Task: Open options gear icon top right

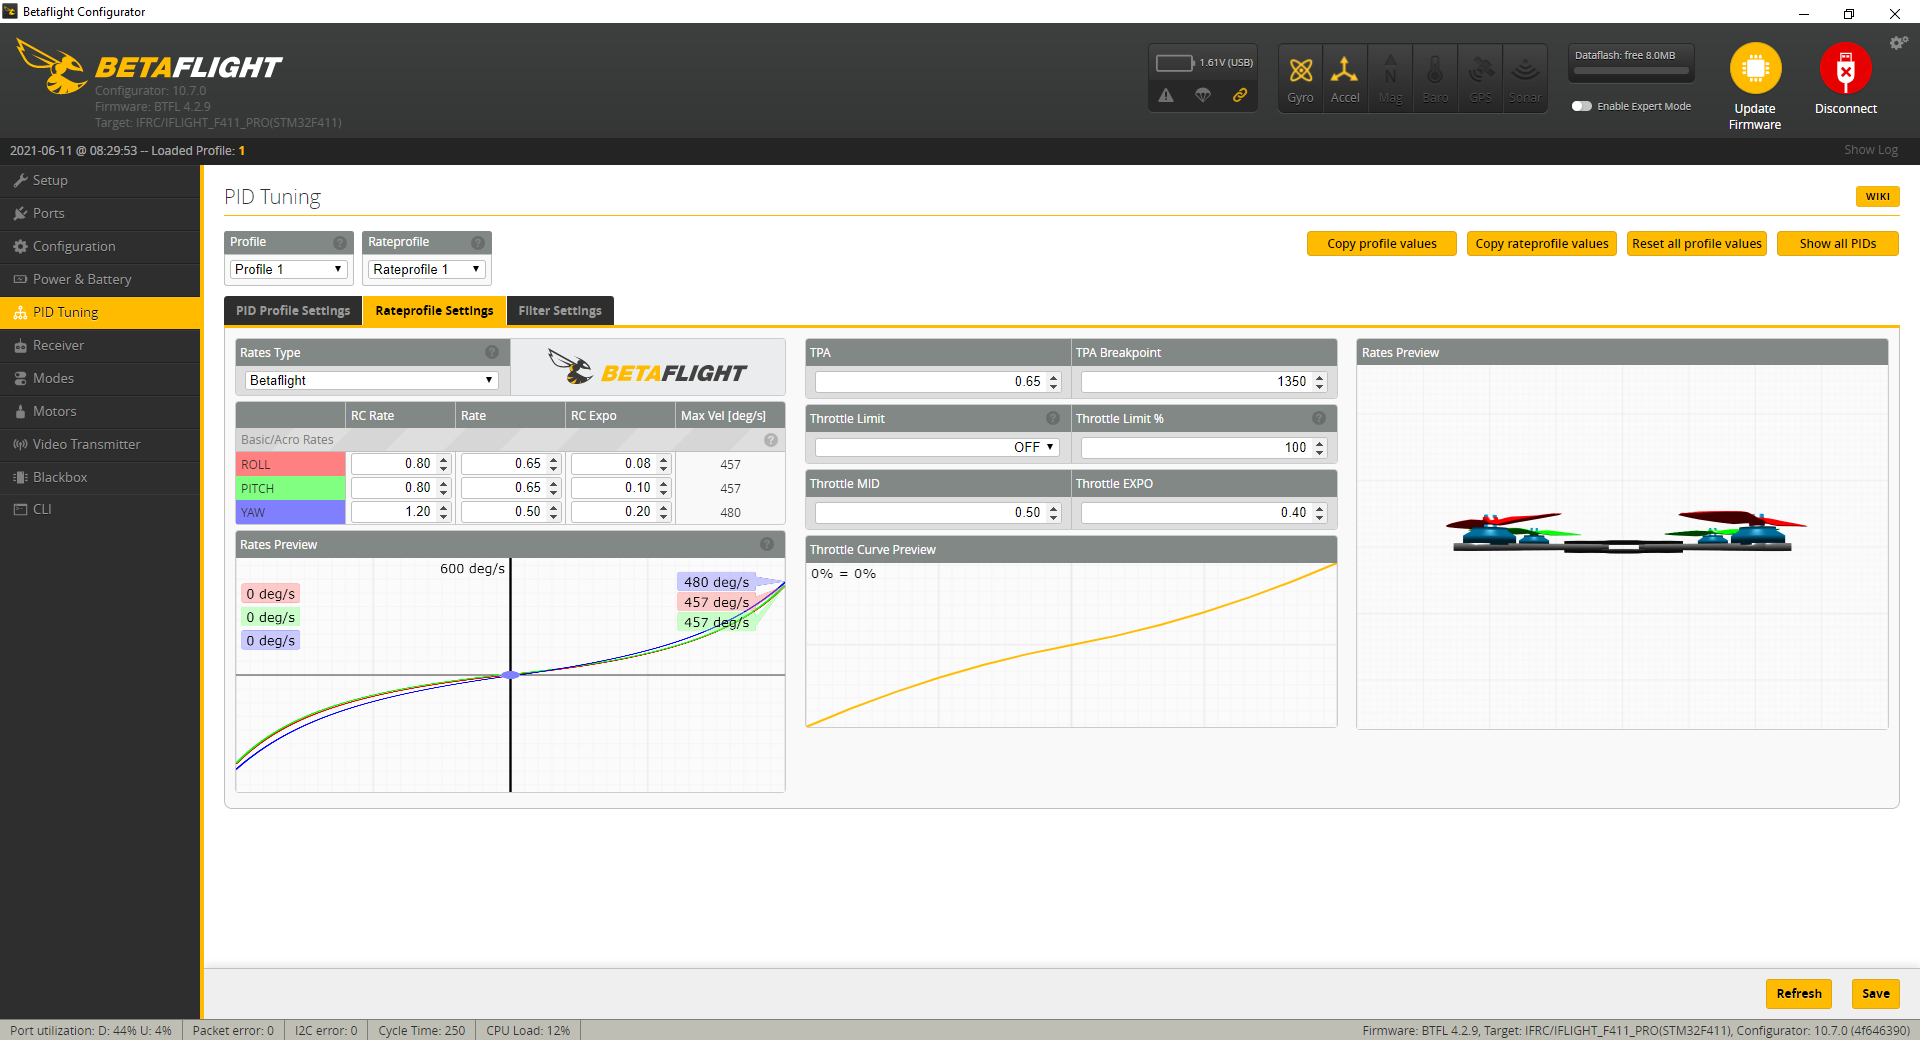Action: click(1898, 43)
